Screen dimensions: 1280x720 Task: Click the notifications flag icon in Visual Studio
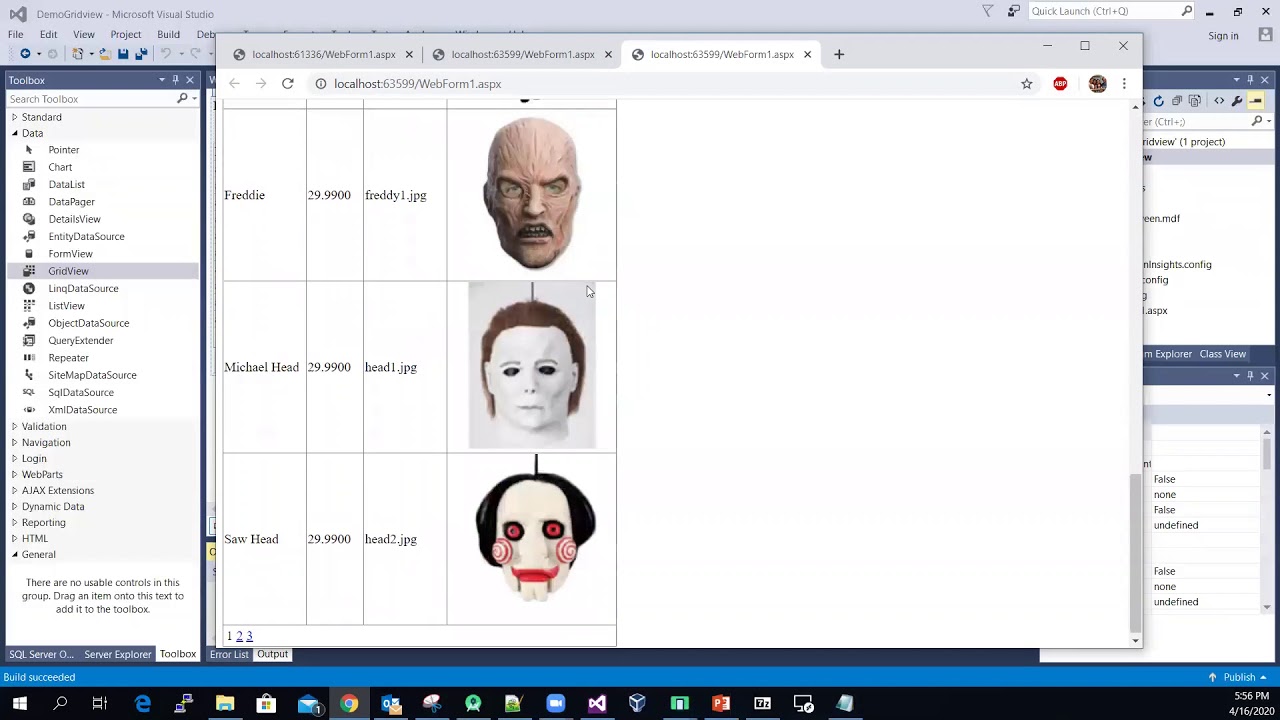point(988,11)
